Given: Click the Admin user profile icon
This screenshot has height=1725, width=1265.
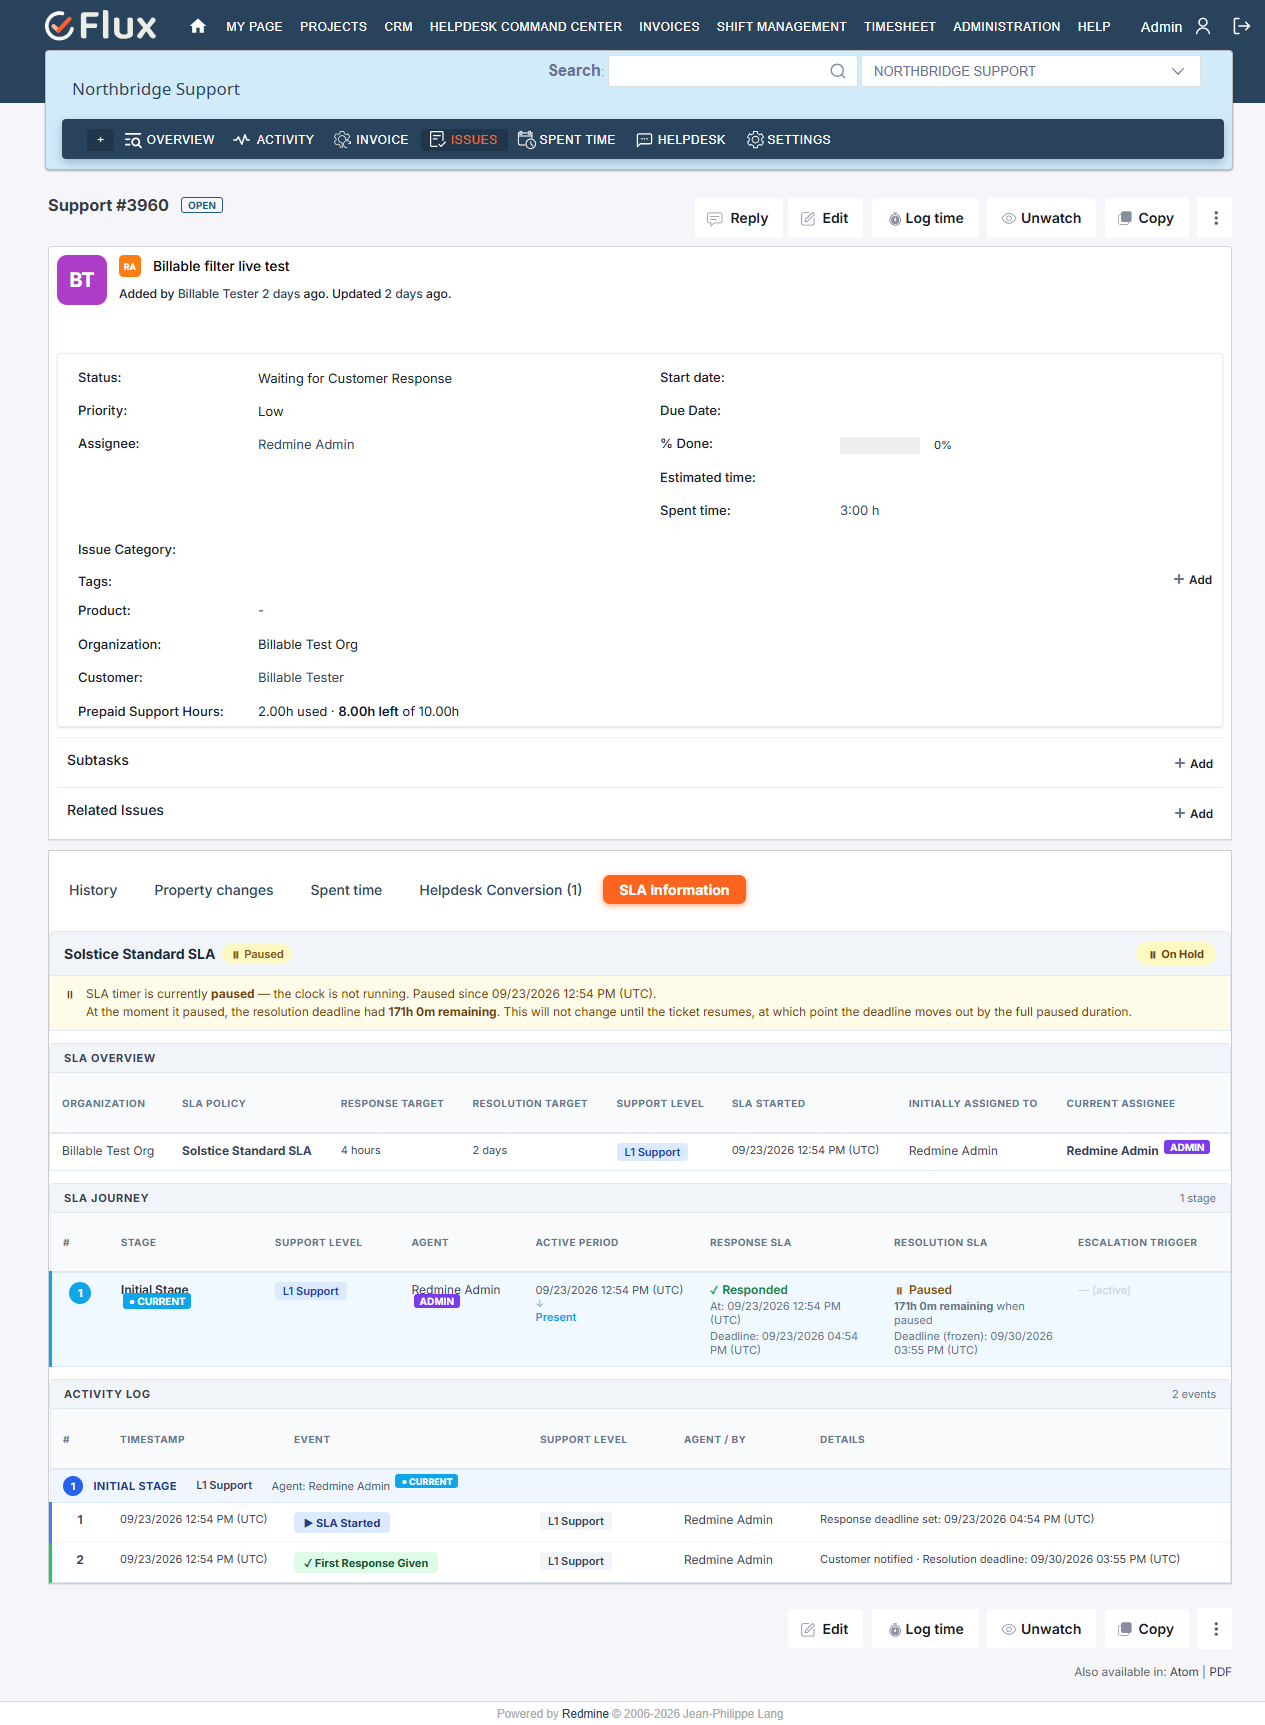Looking at the screenshot, I should pos(1203,27).
